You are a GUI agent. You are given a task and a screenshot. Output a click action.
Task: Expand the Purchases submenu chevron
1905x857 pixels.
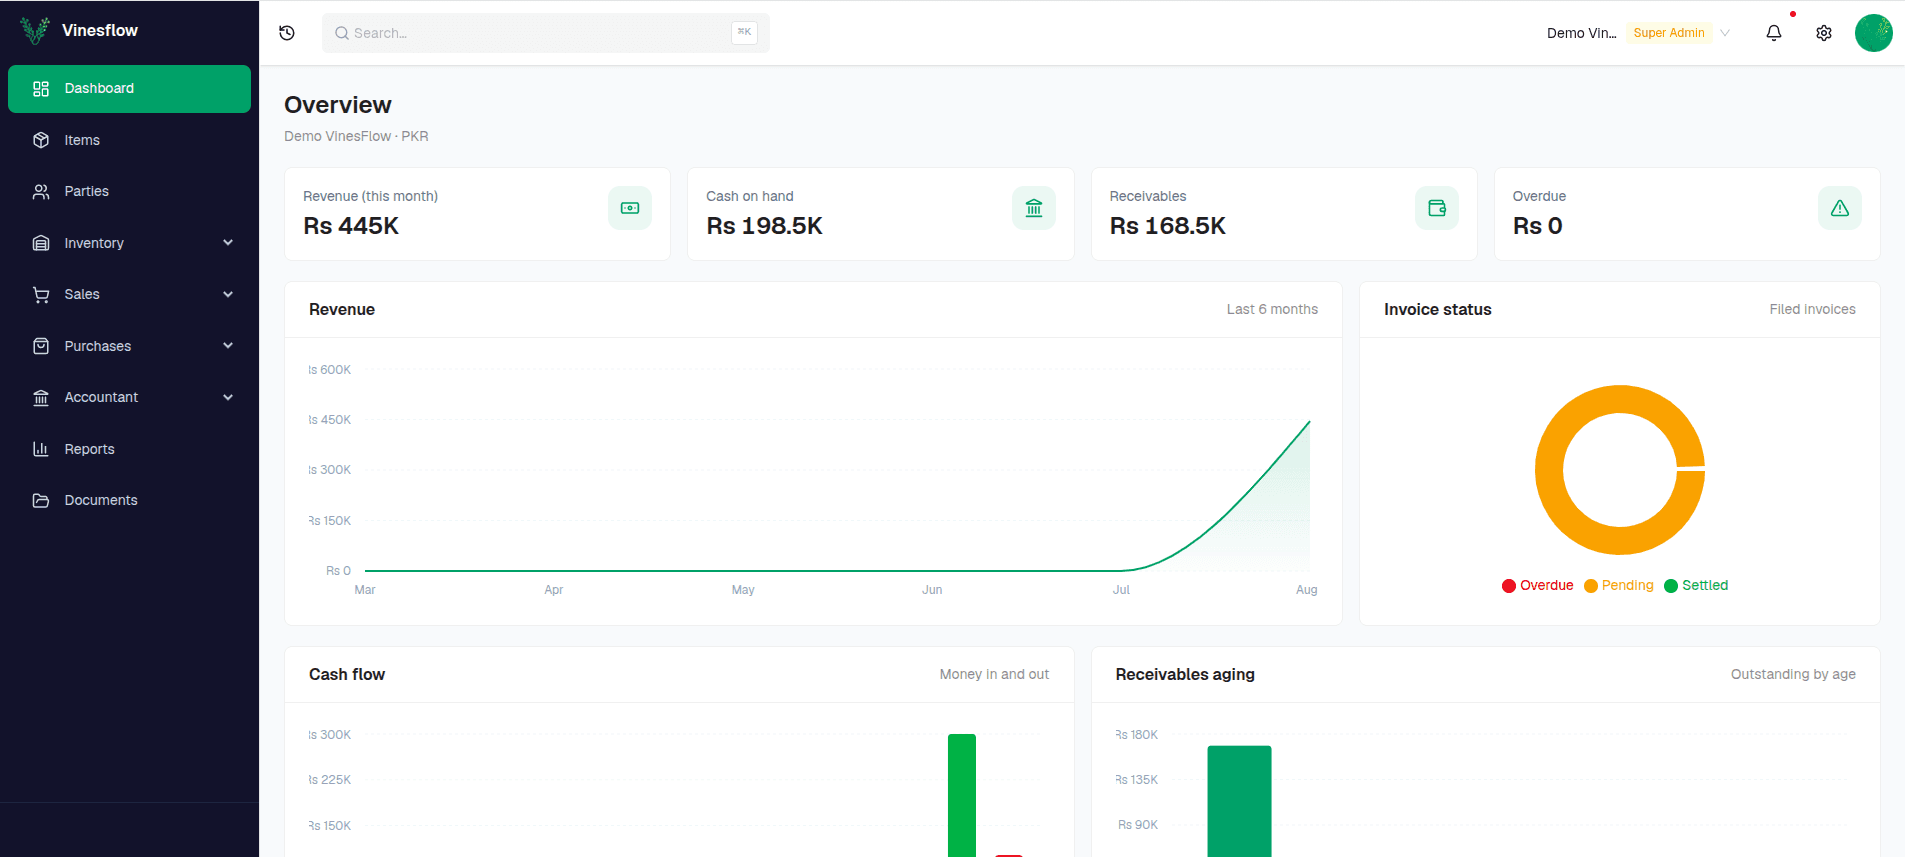[228, 346]
